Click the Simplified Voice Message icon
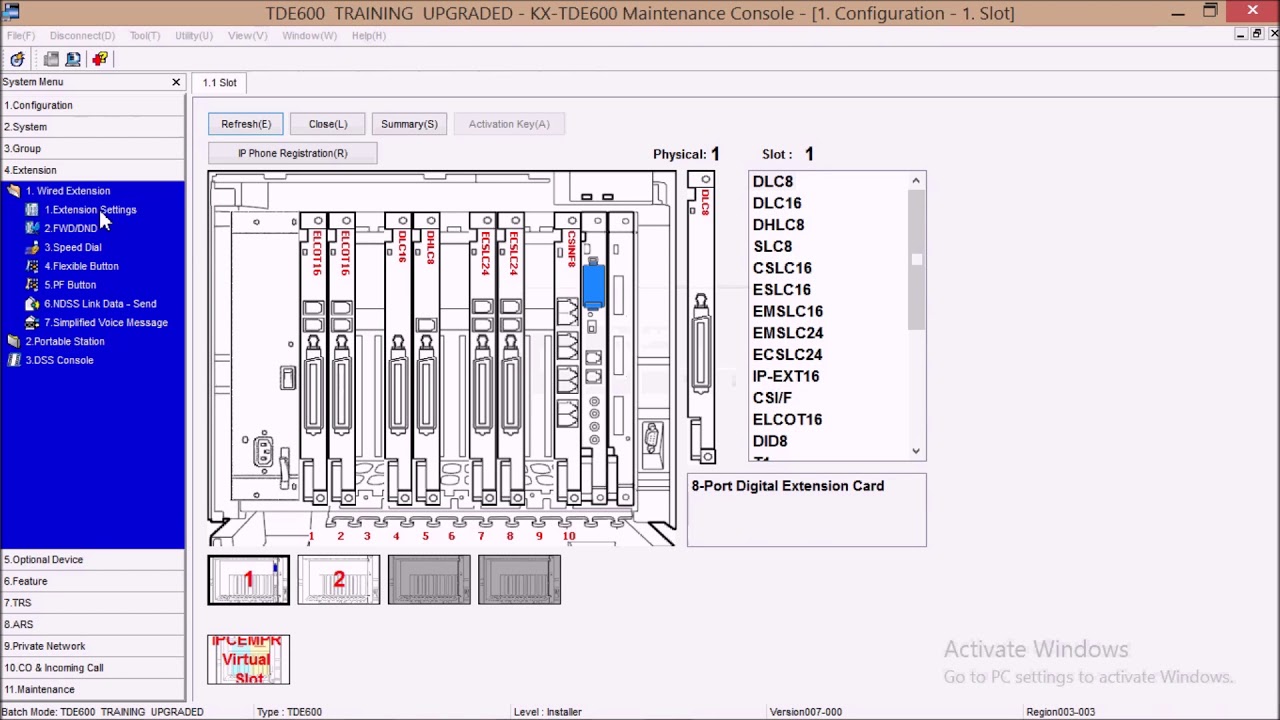The width and height of the screenshot is (1280, 720). 32,323
